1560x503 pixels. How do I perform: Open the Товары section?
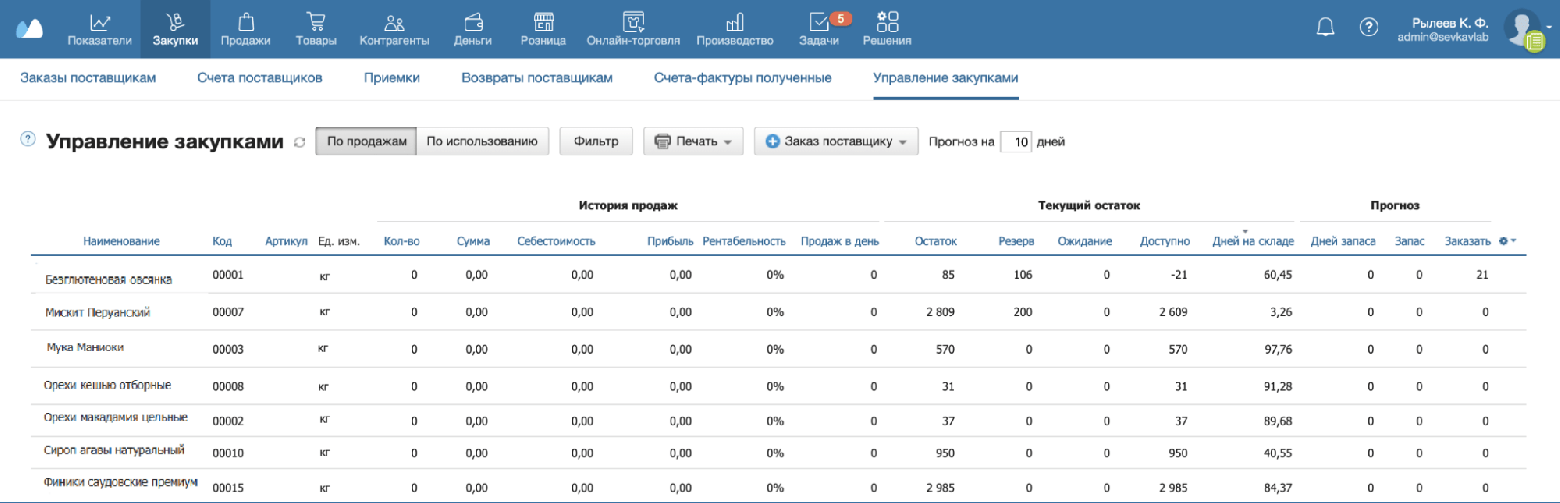tap(316, 29)
